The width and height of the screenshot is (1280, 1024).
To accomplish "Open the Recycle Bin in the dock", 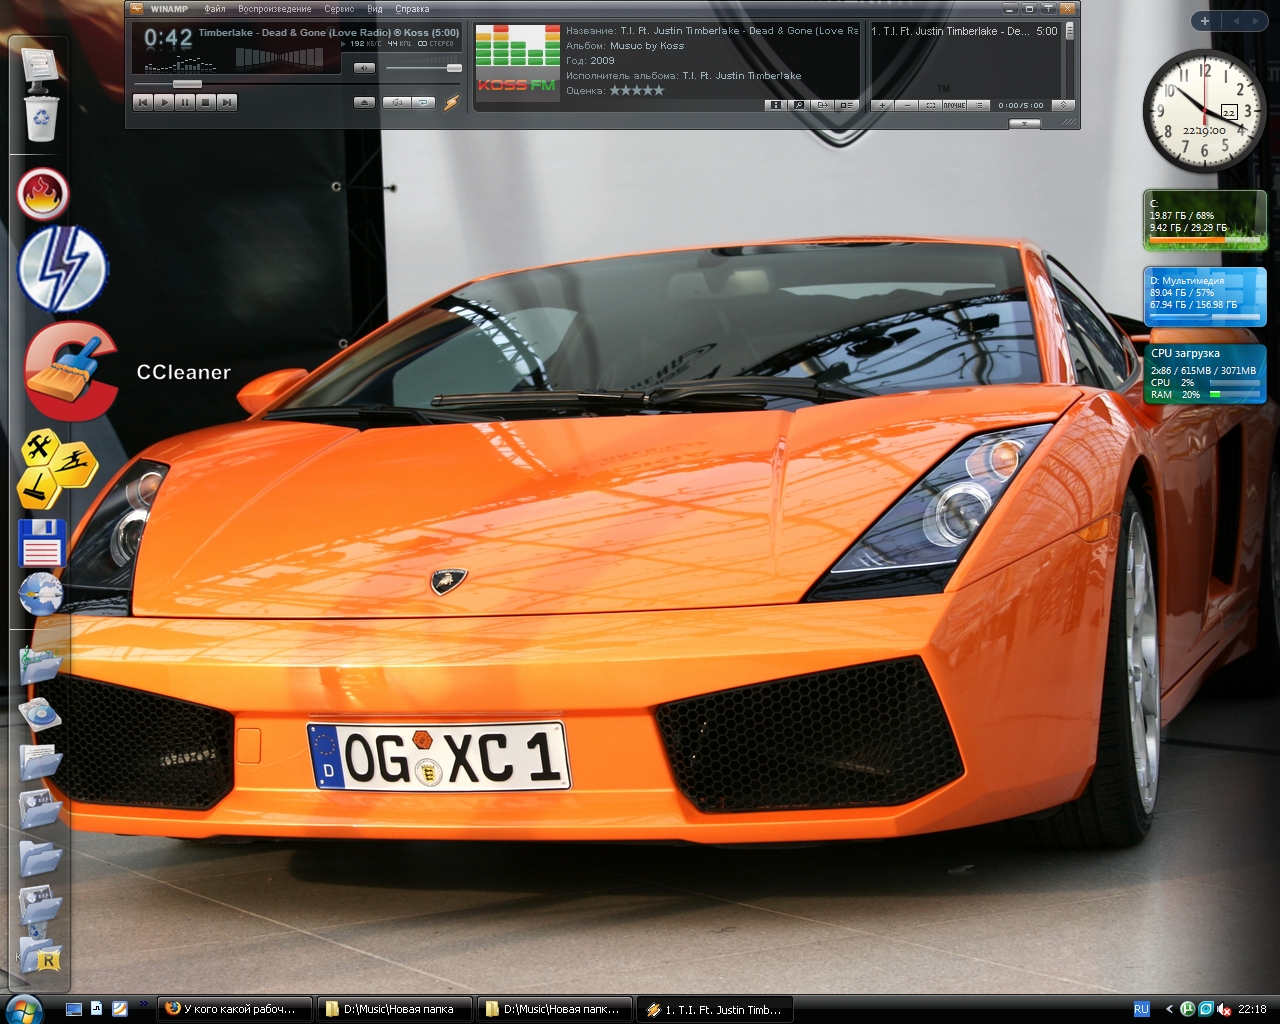I will coord(41,118).
